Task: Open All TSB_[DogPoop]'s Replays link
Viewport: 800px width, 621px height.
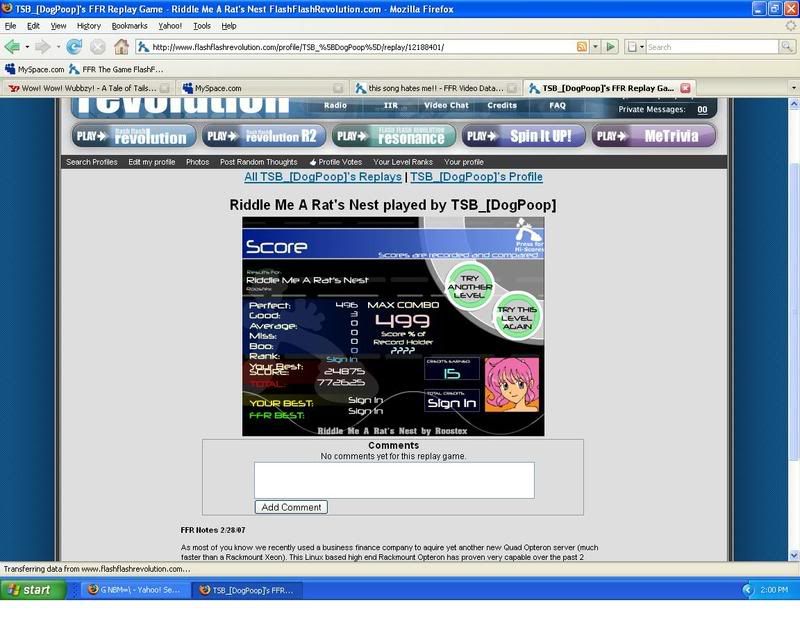Action: tap(323, 177)
